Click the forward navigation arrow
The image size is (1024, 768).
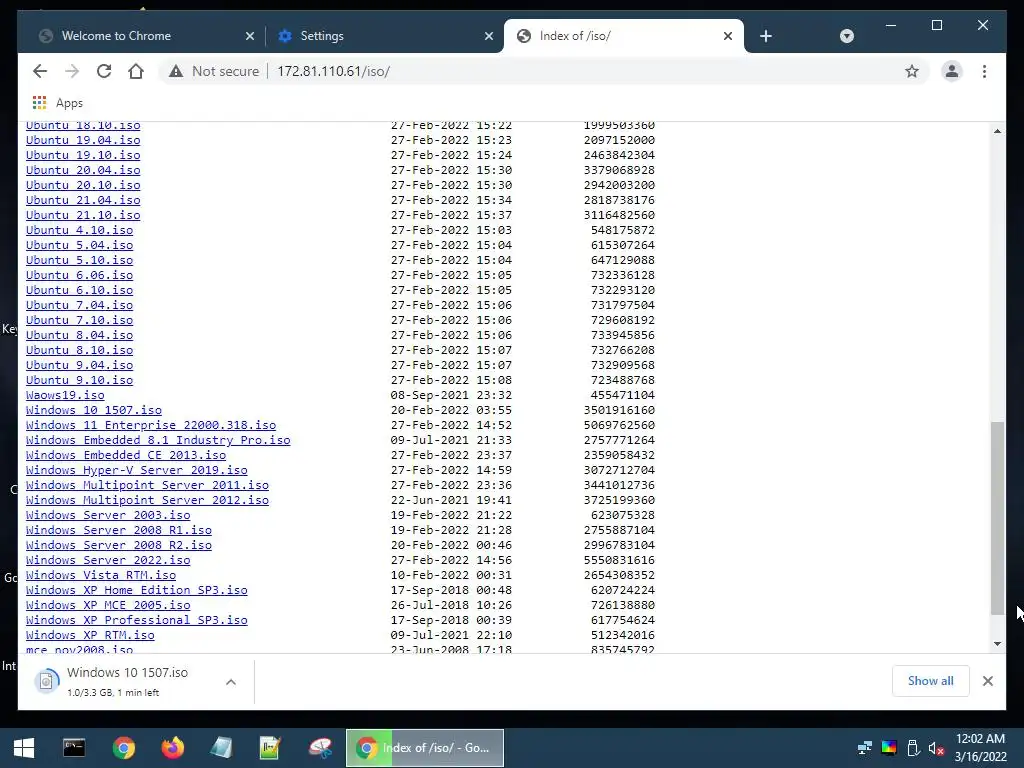point(72,71)
